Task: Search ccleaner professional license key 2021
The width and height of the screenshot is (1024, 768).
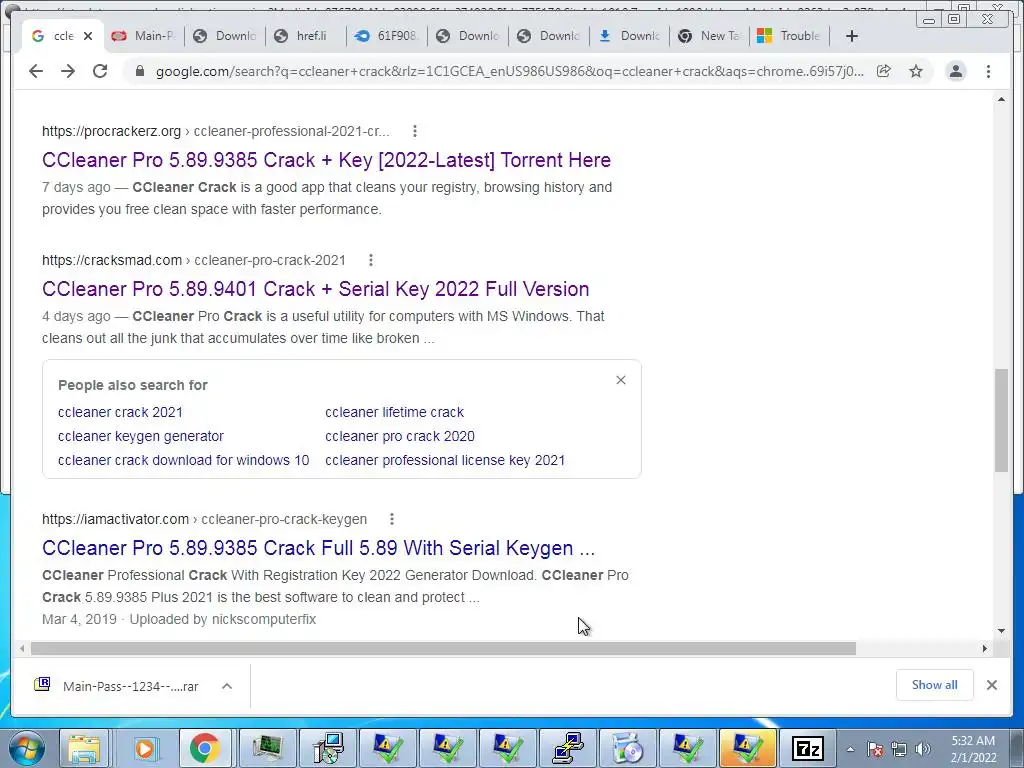Action: point(445,460)
